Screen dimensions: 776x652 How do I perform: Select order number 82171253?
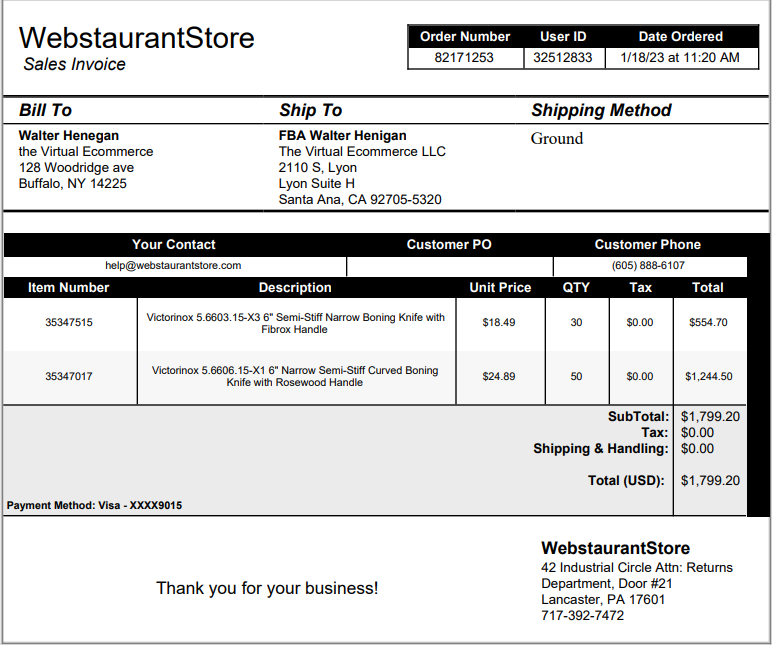[x=464, y=57]
